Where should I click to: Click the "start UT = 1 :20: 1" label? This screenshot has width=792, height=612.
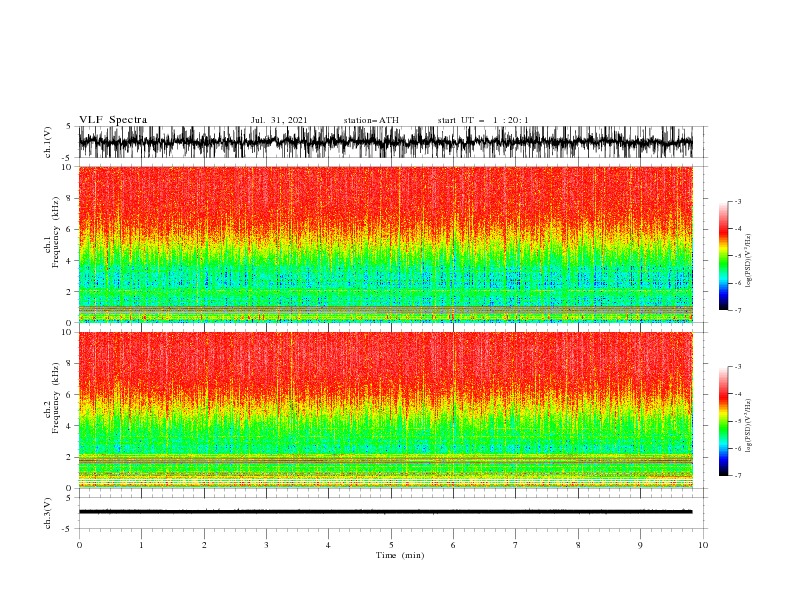click(483, 120)
